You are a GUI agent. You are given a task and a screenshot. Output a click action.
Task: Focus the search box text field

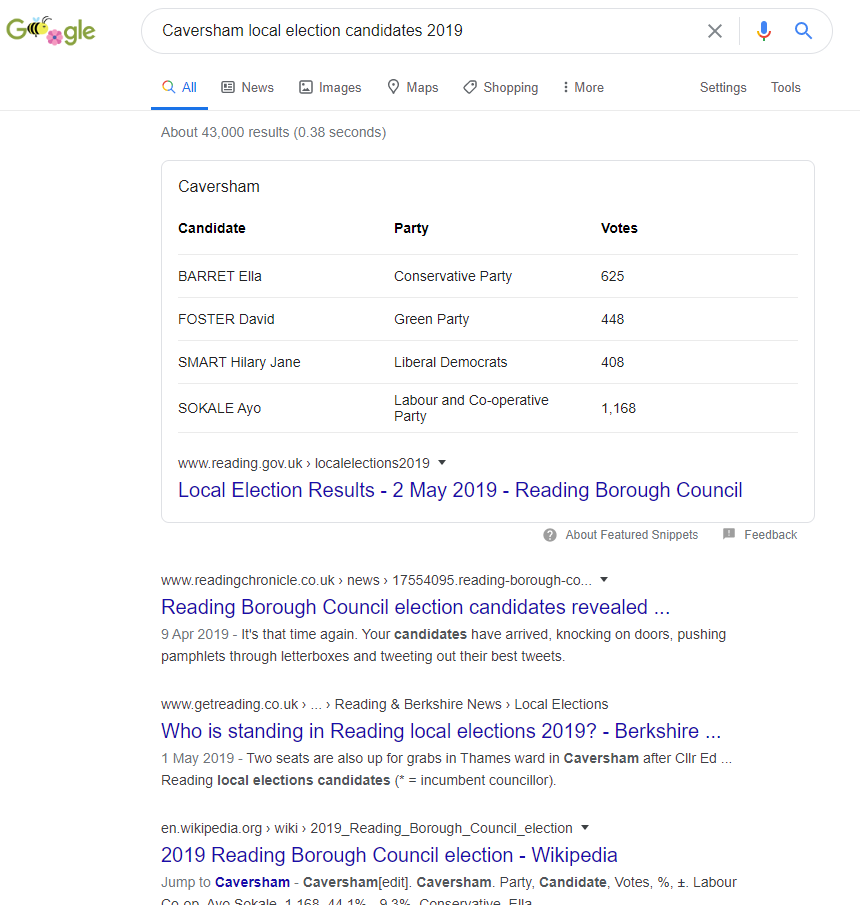[x=427, y=31]
